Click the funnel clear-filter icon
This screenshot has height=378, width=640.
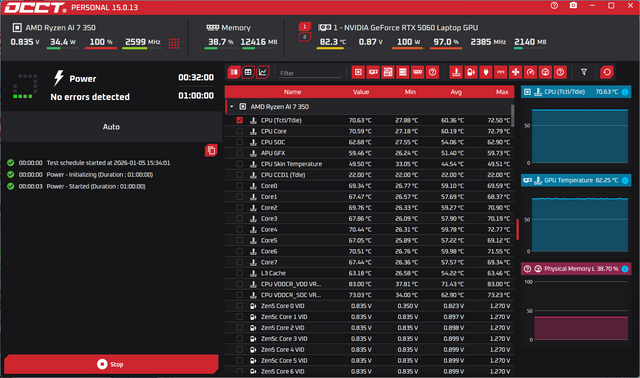click(x=584, y=72)
